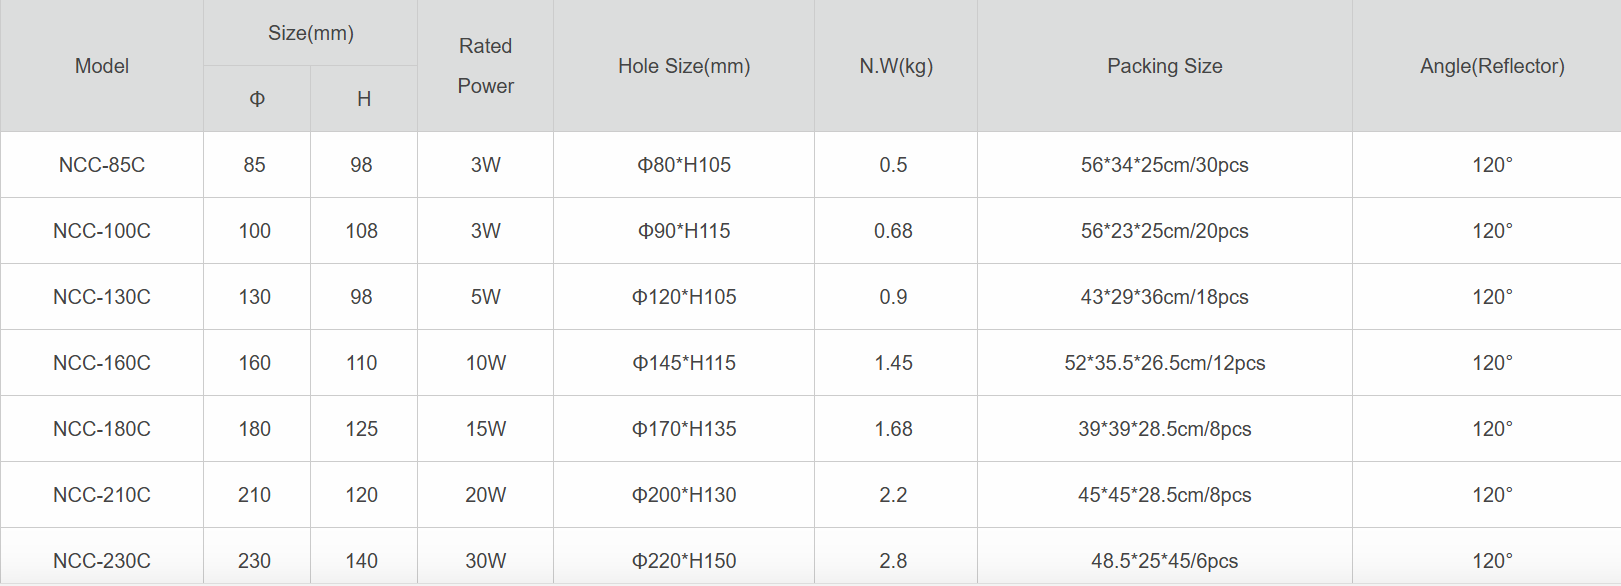
Task: Click the NCC-100C model name
Action: click(102, 231)
